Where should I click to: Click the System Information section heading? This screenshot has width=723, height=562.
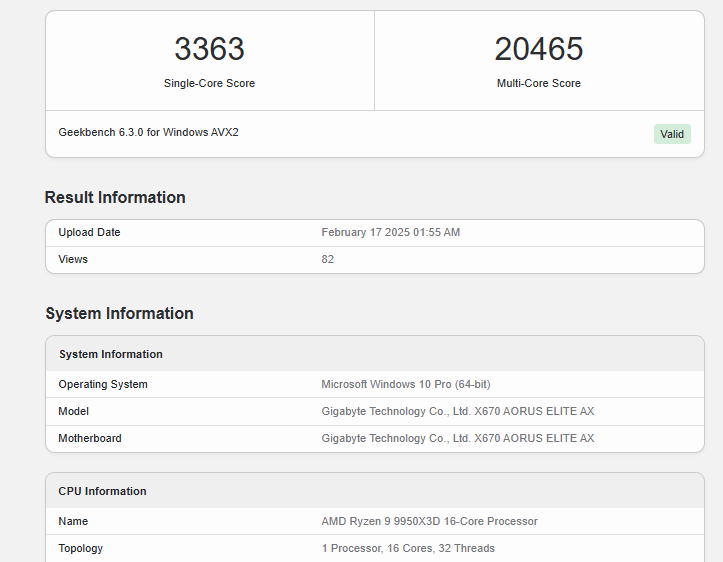pyautogui.click(x=119, y=313)
